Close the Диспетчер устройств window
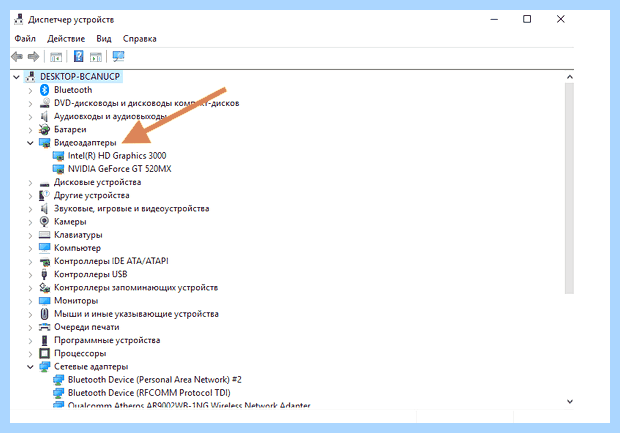620x433 pixels. pos(561,19)
